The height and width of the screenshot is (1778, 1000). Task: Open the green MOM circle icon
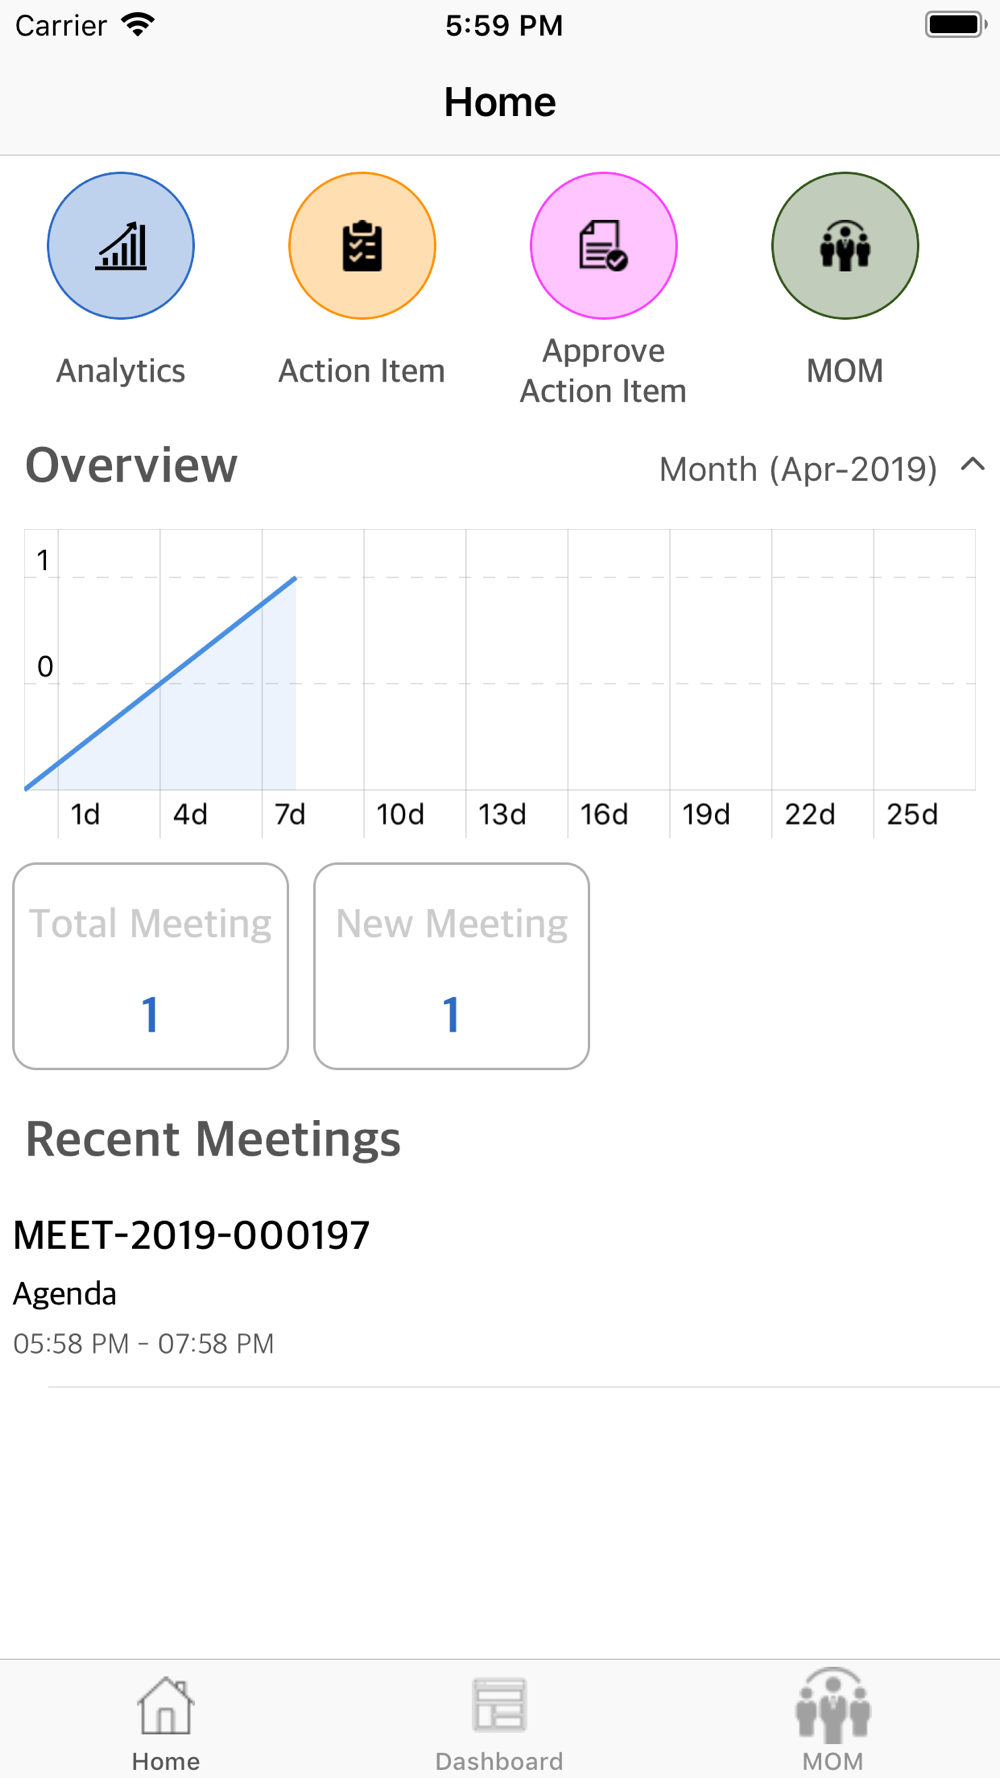coord(845,246)
